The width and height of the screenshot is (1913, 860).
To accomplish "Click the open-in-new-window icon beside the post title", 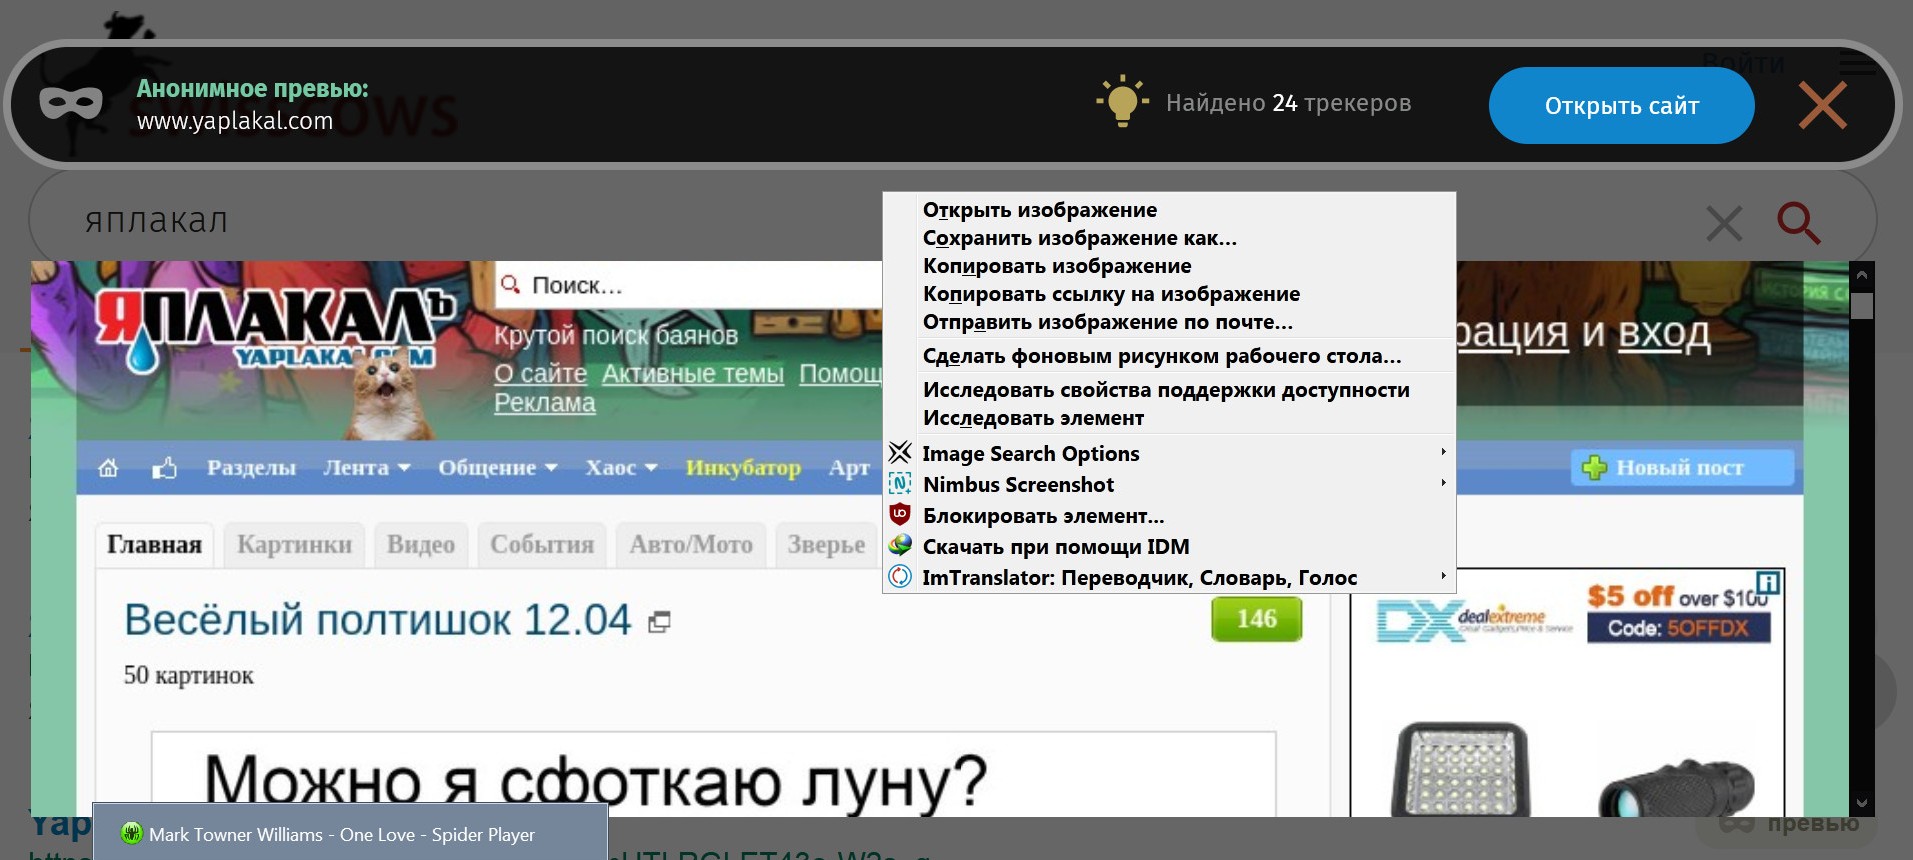I will 659,622.
